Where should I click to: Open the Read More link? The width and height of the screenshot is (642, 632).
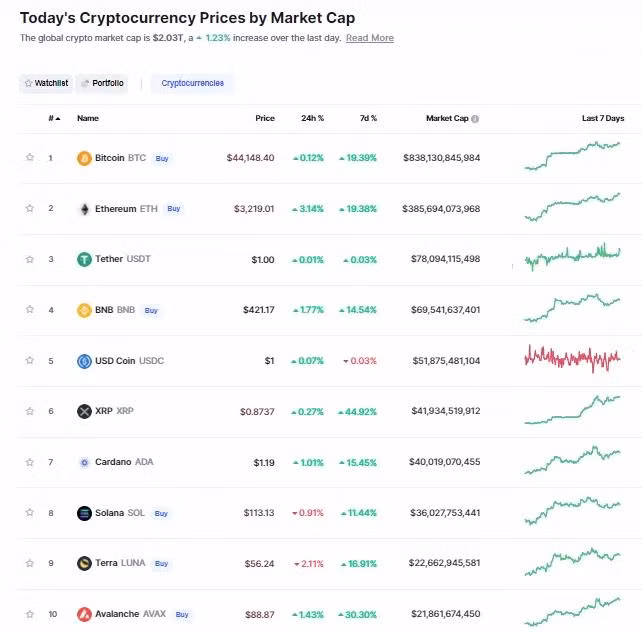(369, 38)
